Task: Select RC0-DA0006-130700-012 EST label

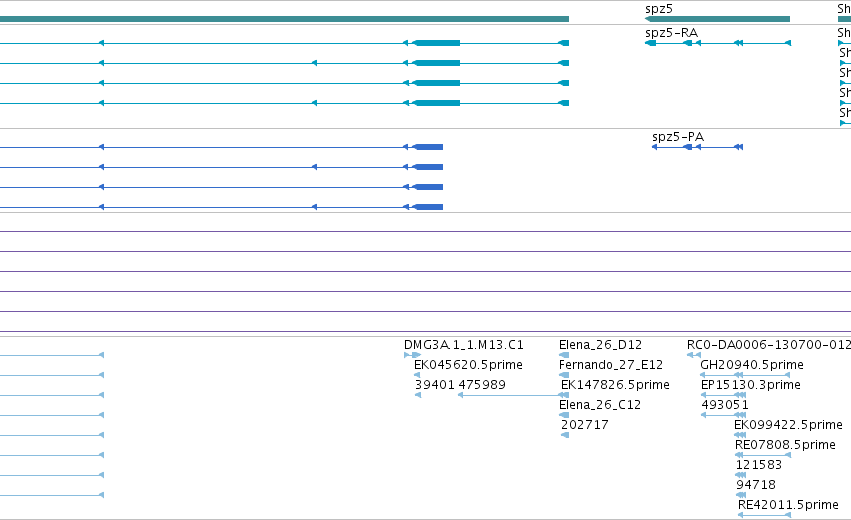Action: pos(769,345)
